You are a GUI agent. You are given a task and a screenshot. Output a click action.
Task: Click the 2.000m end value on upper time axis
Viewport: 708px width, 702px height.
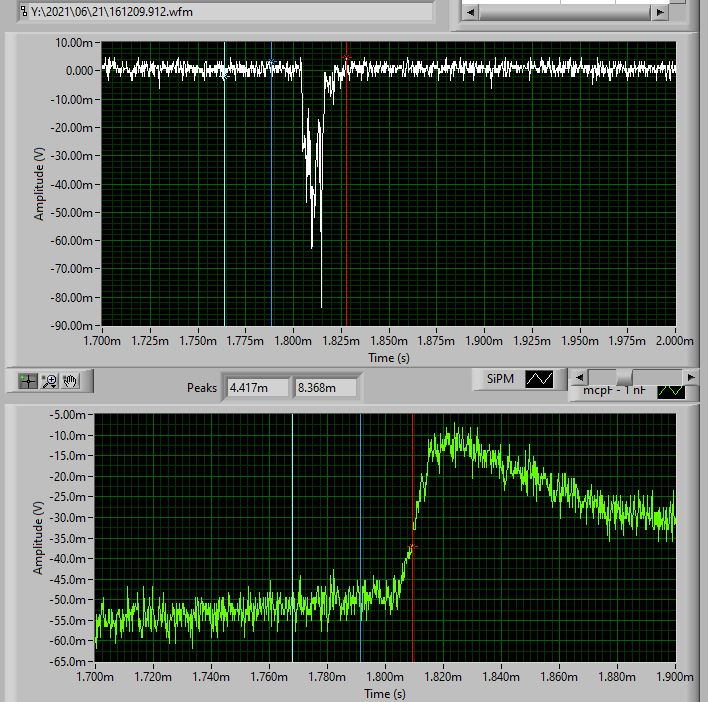point(674,341)
